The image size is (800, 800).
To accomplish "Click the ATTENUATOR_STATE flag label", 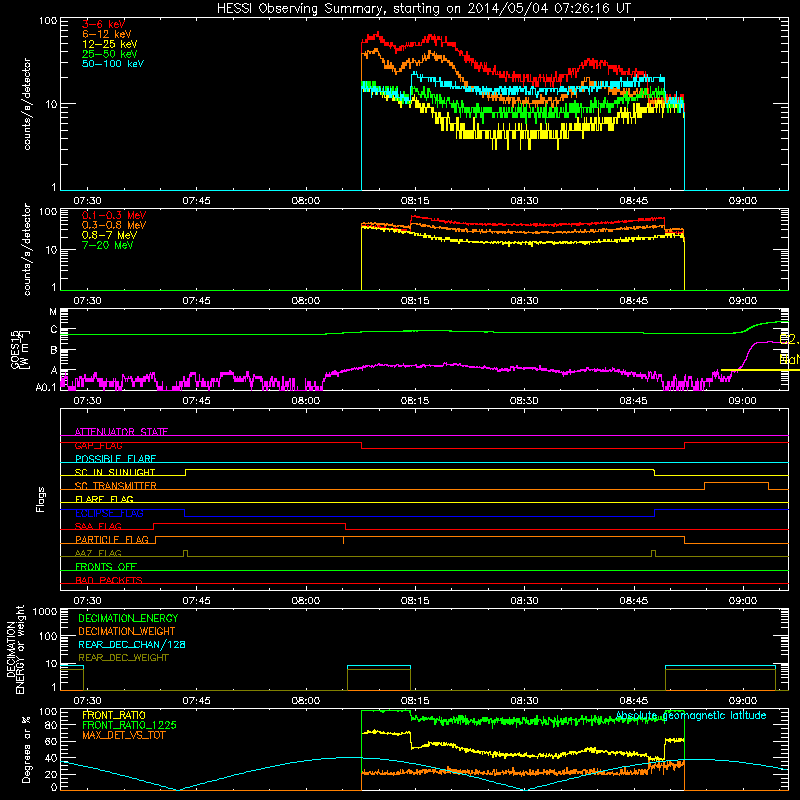I will pyautogui.click(x=121, y=432).
